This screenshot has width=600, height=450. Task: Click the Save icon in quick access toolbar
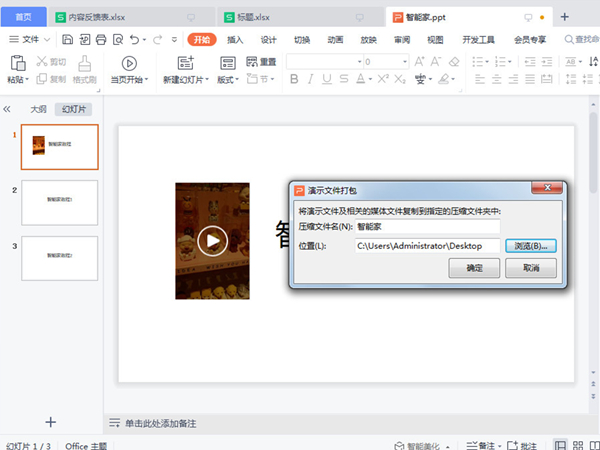click(67, 39)
